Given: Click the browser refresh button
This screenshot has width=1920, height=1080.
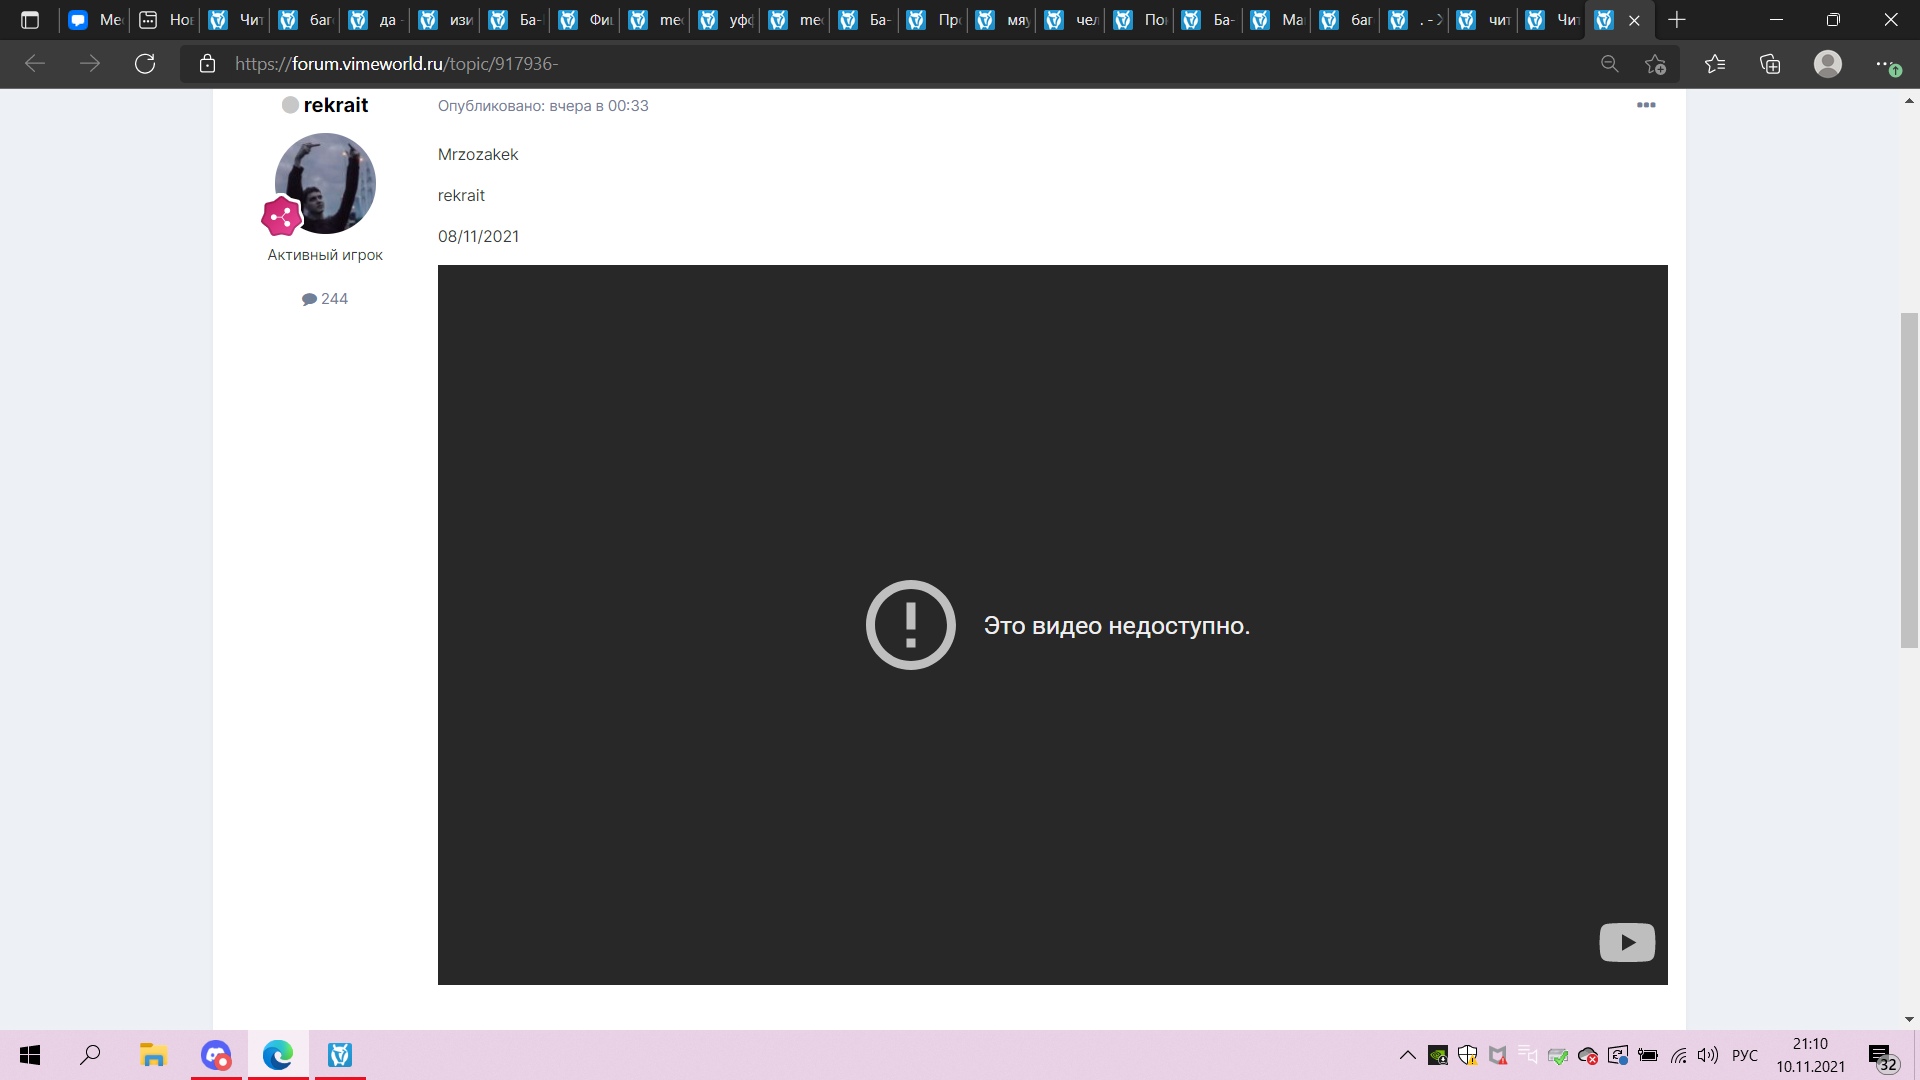Looking at the screenshot, I should (145, 64).
